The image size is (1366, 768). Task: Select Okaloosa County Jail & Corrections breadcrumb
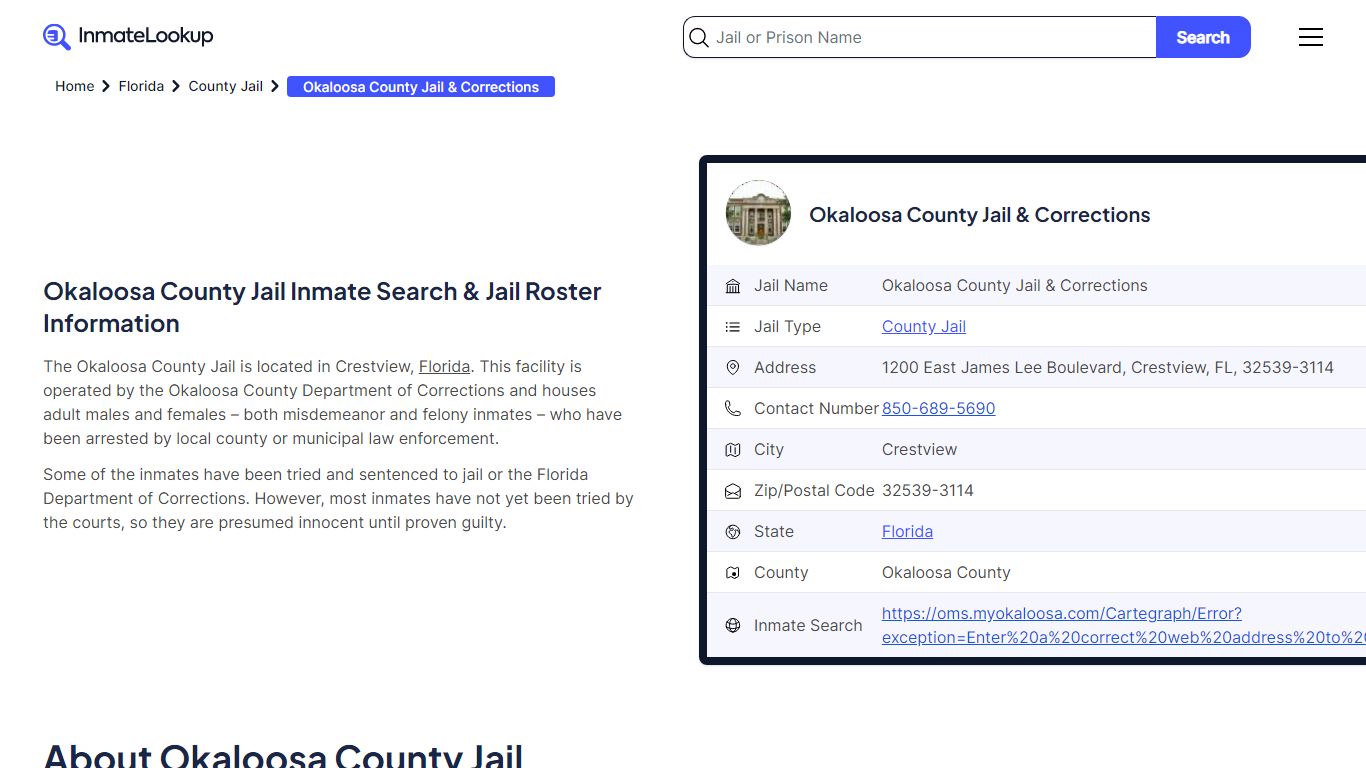pos(421,87)
